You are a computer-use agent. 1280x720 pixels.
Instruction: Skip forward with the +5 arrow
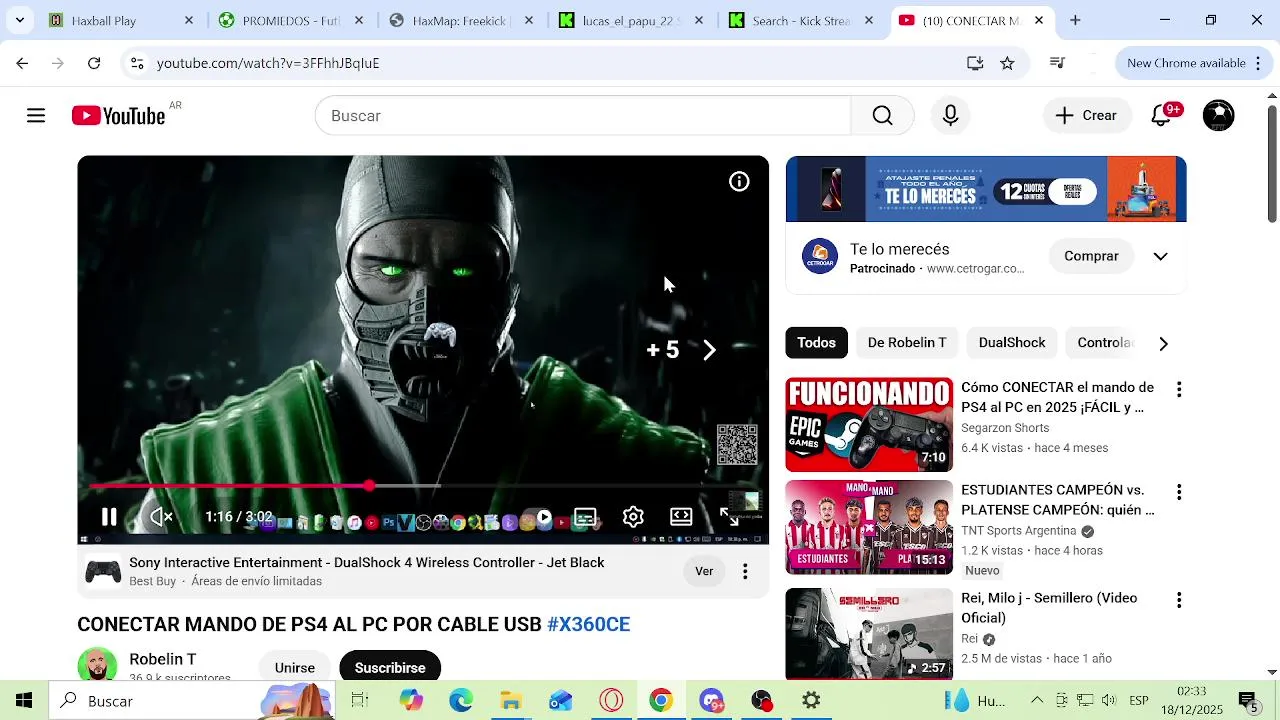[x=709, y=350]
